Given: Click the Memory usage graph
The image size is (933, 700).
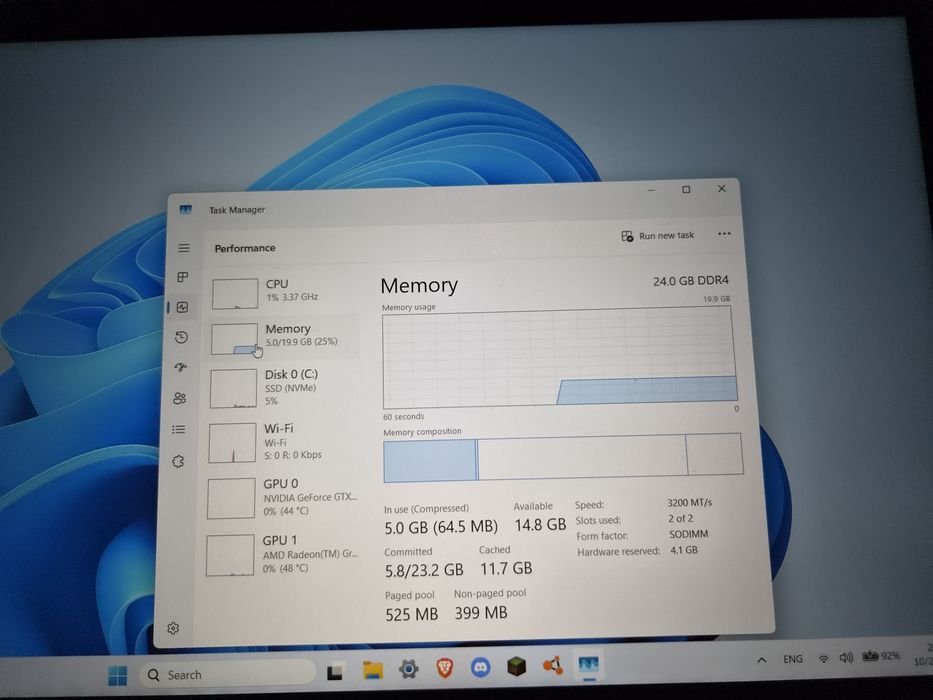Looking at the screenshot, I should click(x=559, y=357).
